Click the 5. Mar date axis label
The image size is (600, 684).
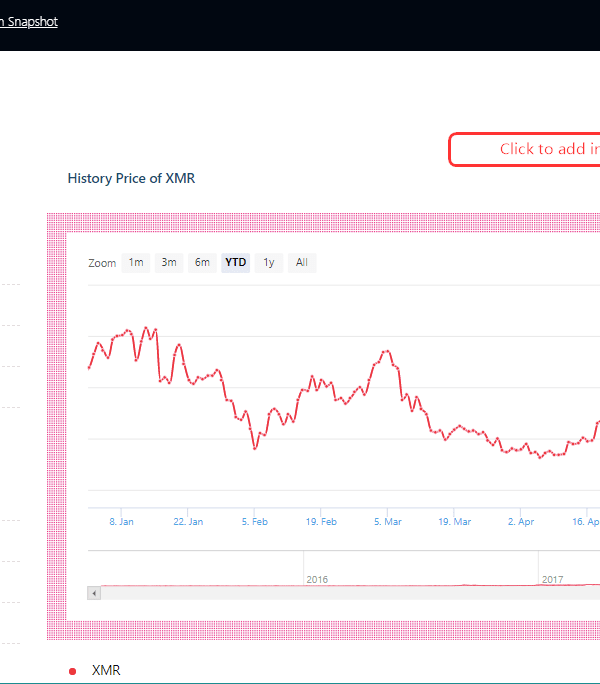tap(388, 522)
